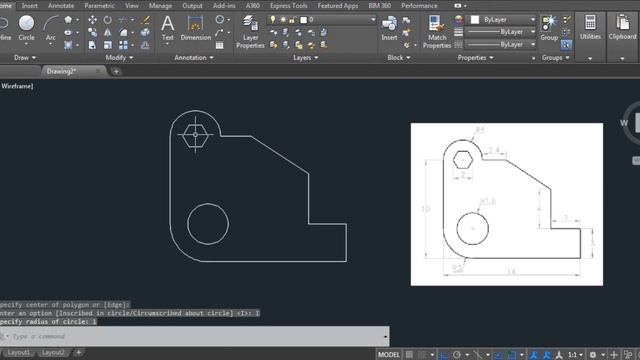Toggle group selection on/off button
This screenshot has height=360, width=640.
(566, 45)
